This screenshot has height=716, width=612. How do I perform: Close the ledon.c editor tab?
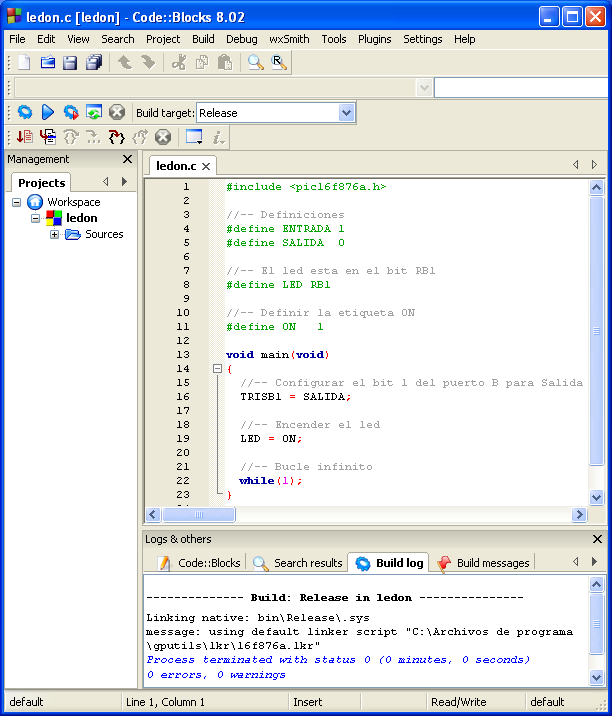pyautogui.click(x=206, y=166)
